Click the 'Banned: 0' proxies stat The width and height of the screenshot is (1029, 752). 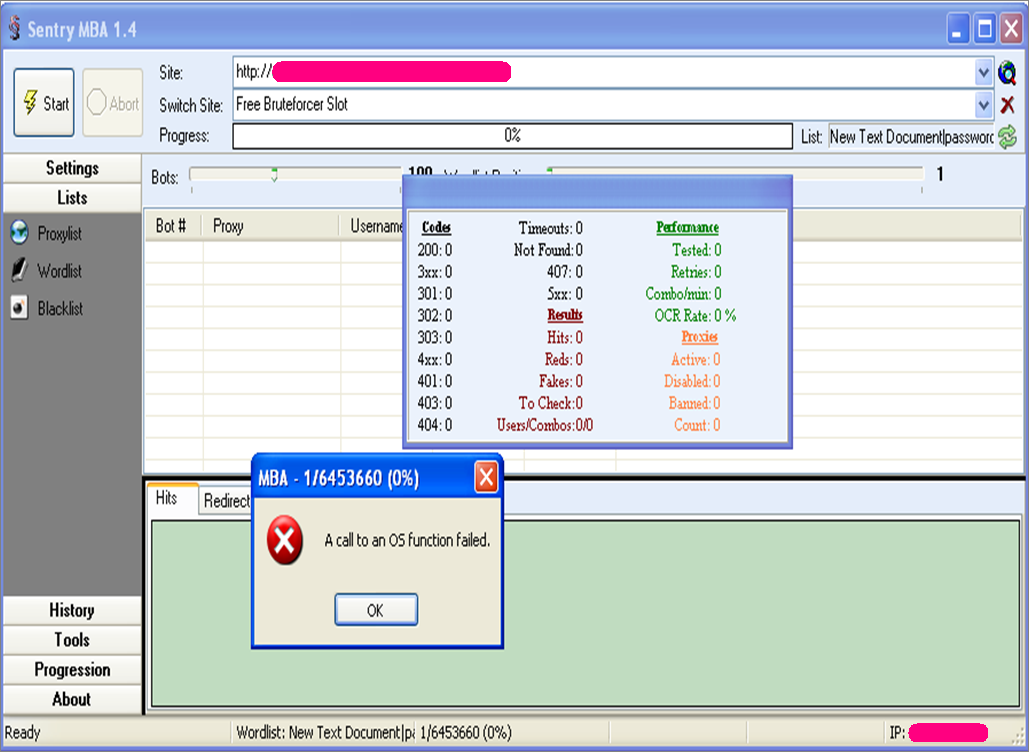694,403
